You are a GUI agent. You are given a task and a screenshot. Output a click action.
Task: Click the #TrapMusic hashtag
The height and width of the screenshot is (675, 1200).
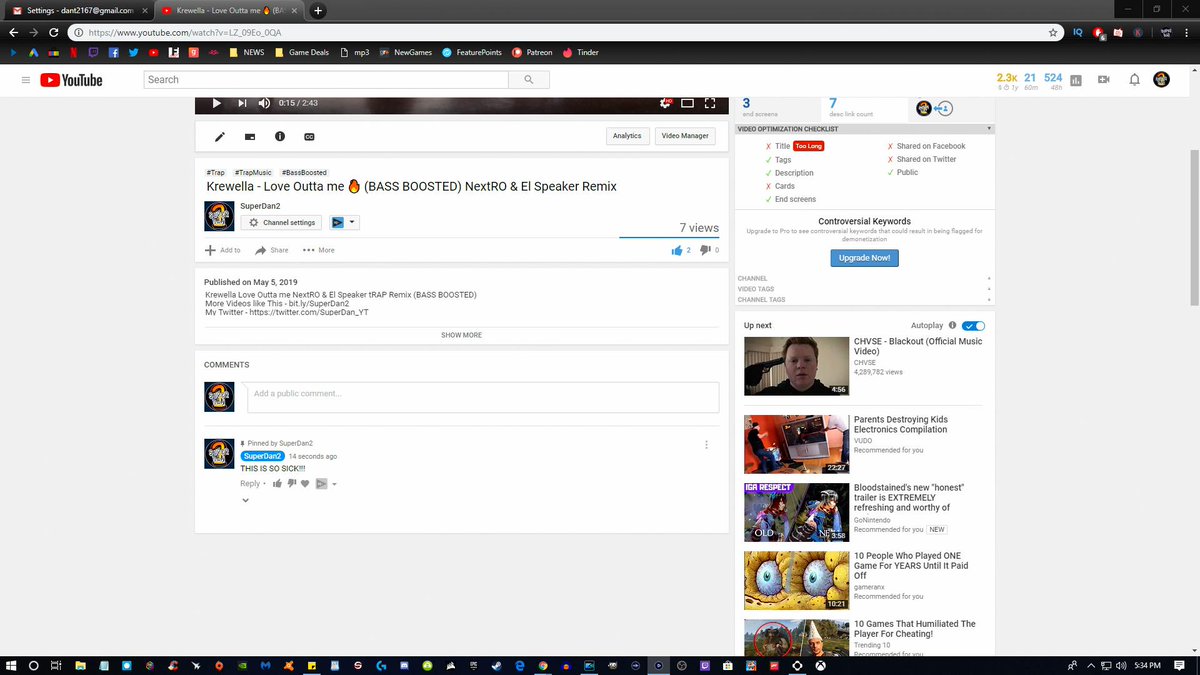tap(253, 173)
